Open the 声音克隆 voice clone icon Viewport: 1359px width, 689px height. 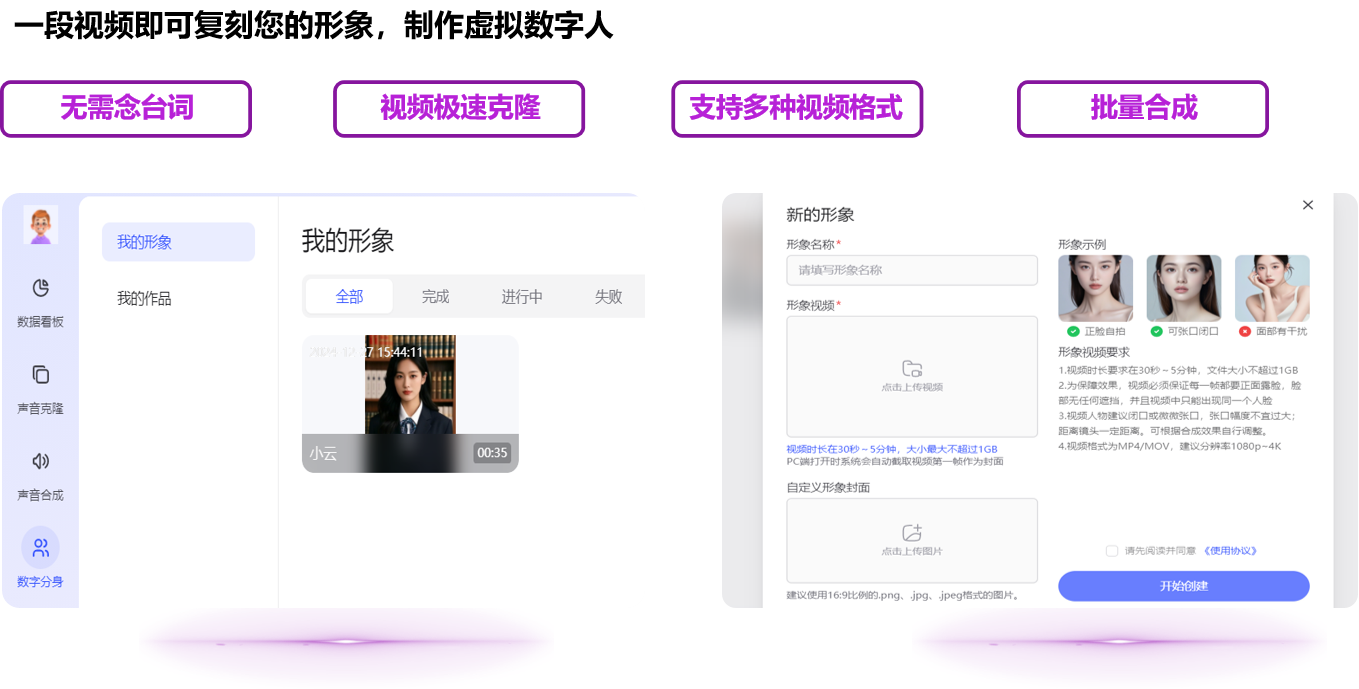click(x=40, y=375)
